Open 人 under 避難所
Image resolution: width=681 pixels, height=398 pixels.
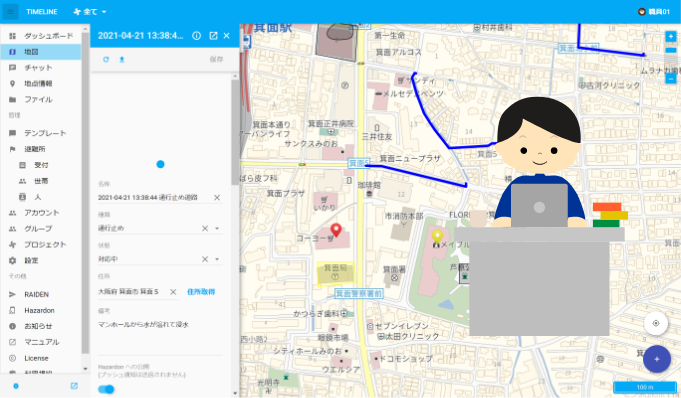pos(40,197)
